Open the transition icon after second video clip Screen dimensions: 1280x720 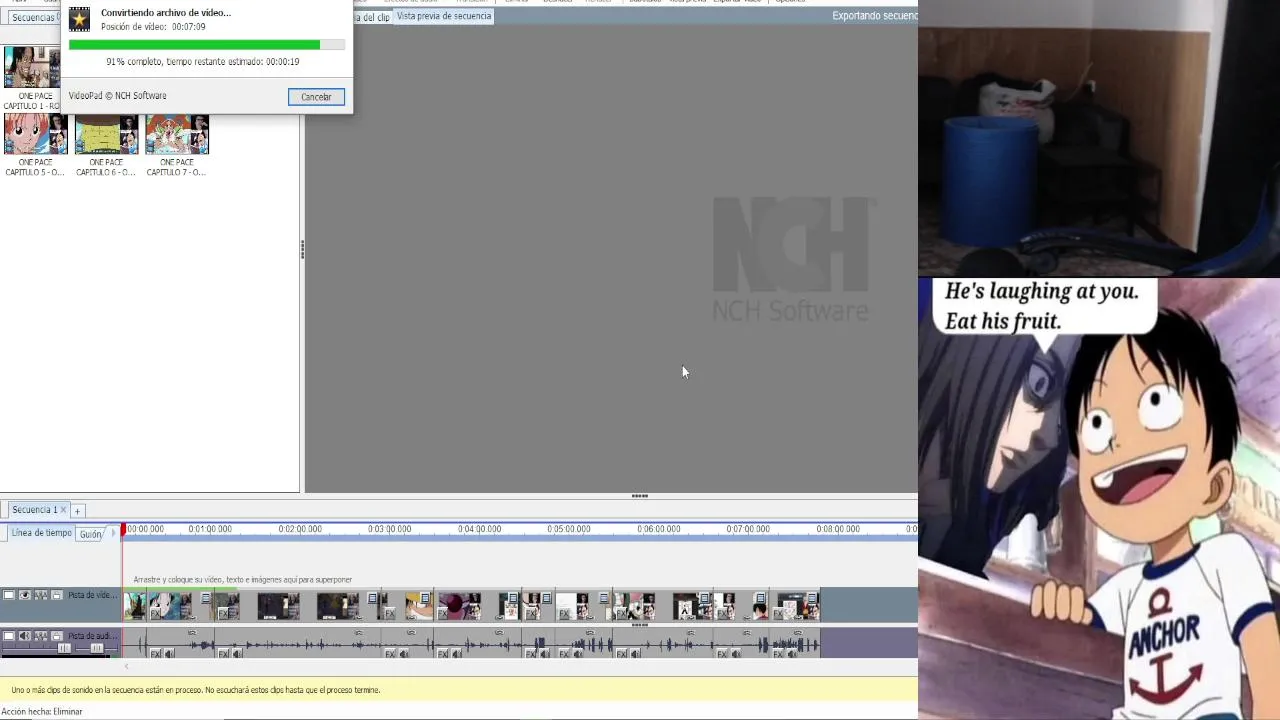tap(206, 599)
